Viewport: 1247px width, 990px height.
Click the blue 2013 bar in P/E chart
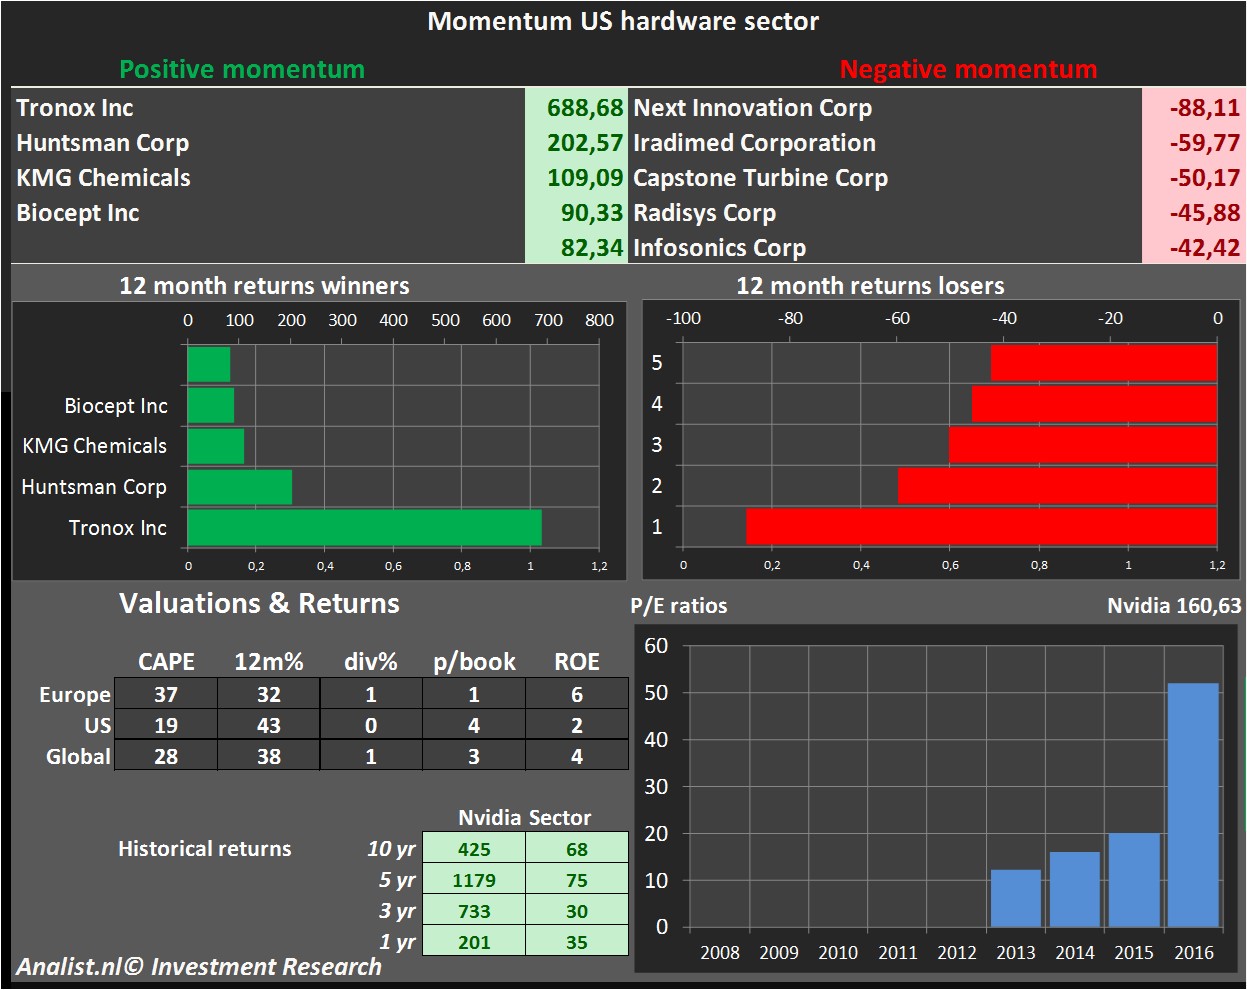point(1016,898)
